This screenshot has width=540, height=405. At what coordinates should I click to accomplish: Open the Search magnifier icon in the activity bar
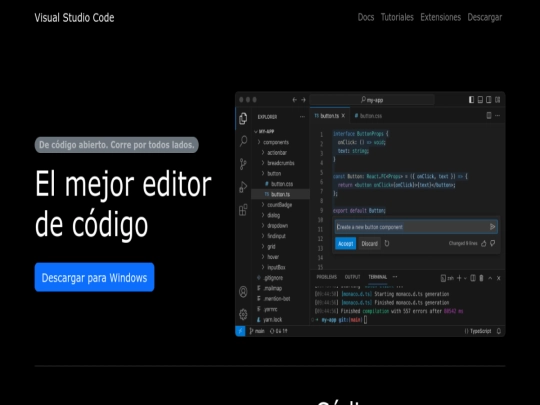point(243,141)
